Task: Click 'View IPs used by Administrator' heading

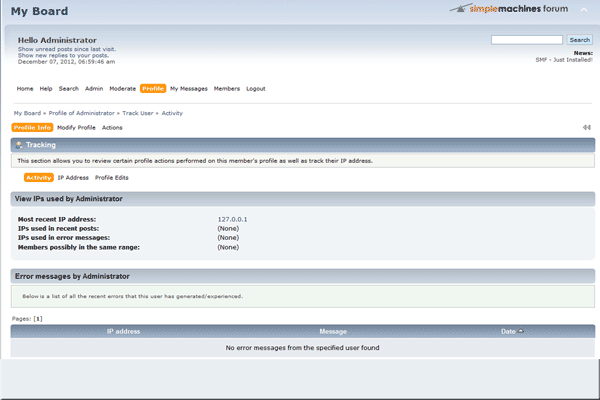Action: point(68,199)
